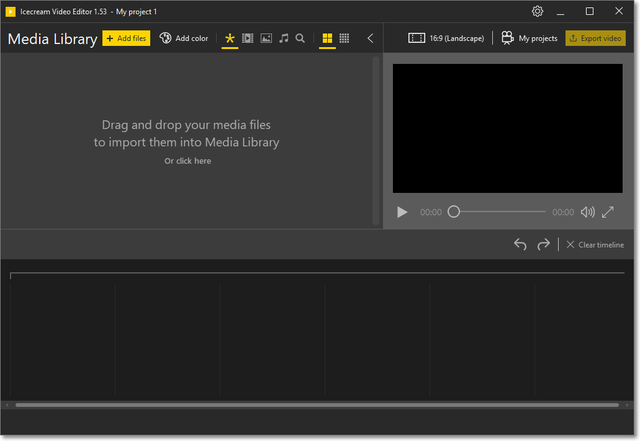Expand preview to fullscreen
Image resolution: width=640 pixels, height=441 pixels.
tap(608, 212)
